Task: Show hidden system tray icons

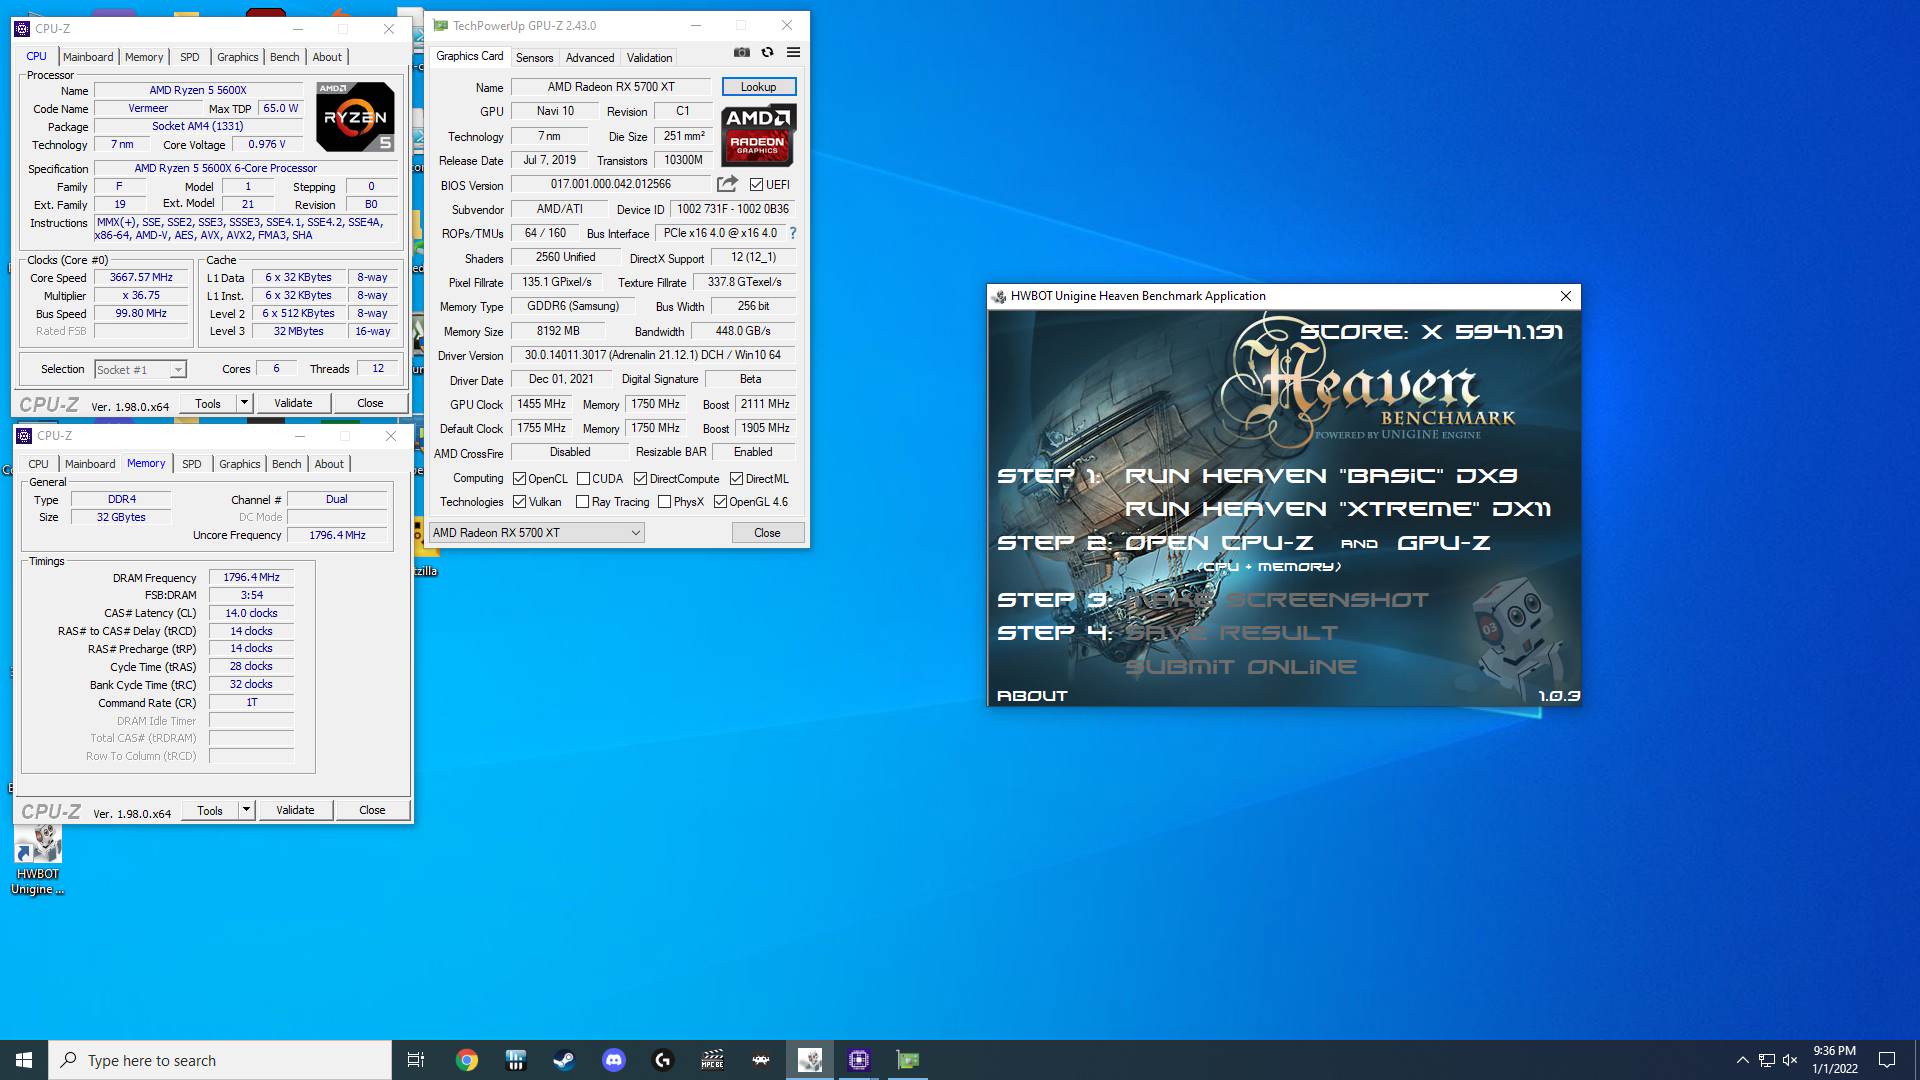Action: click(1742, 1060)
